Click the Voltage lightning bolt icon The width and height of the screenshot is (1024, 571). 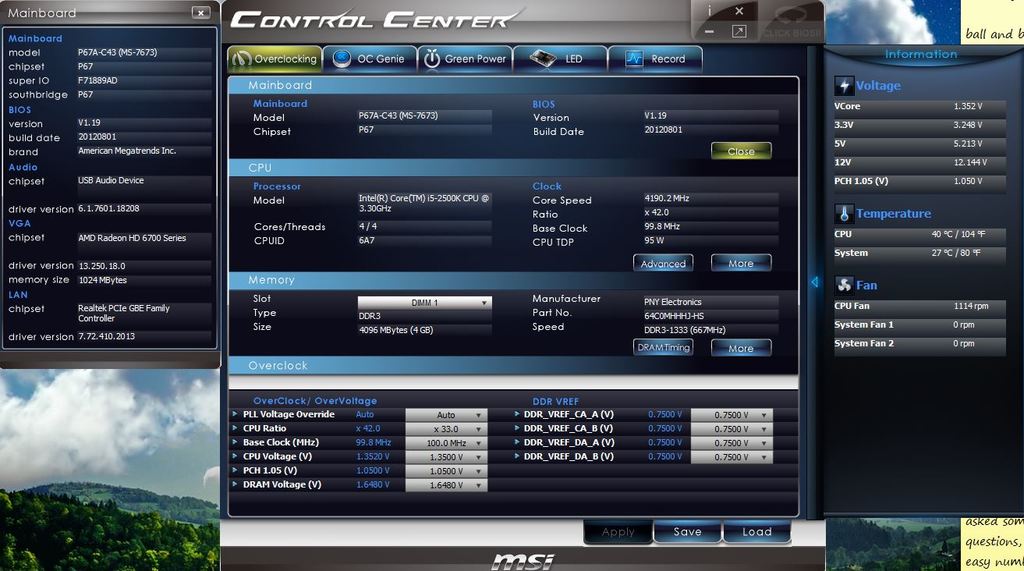tap(844, 86)
